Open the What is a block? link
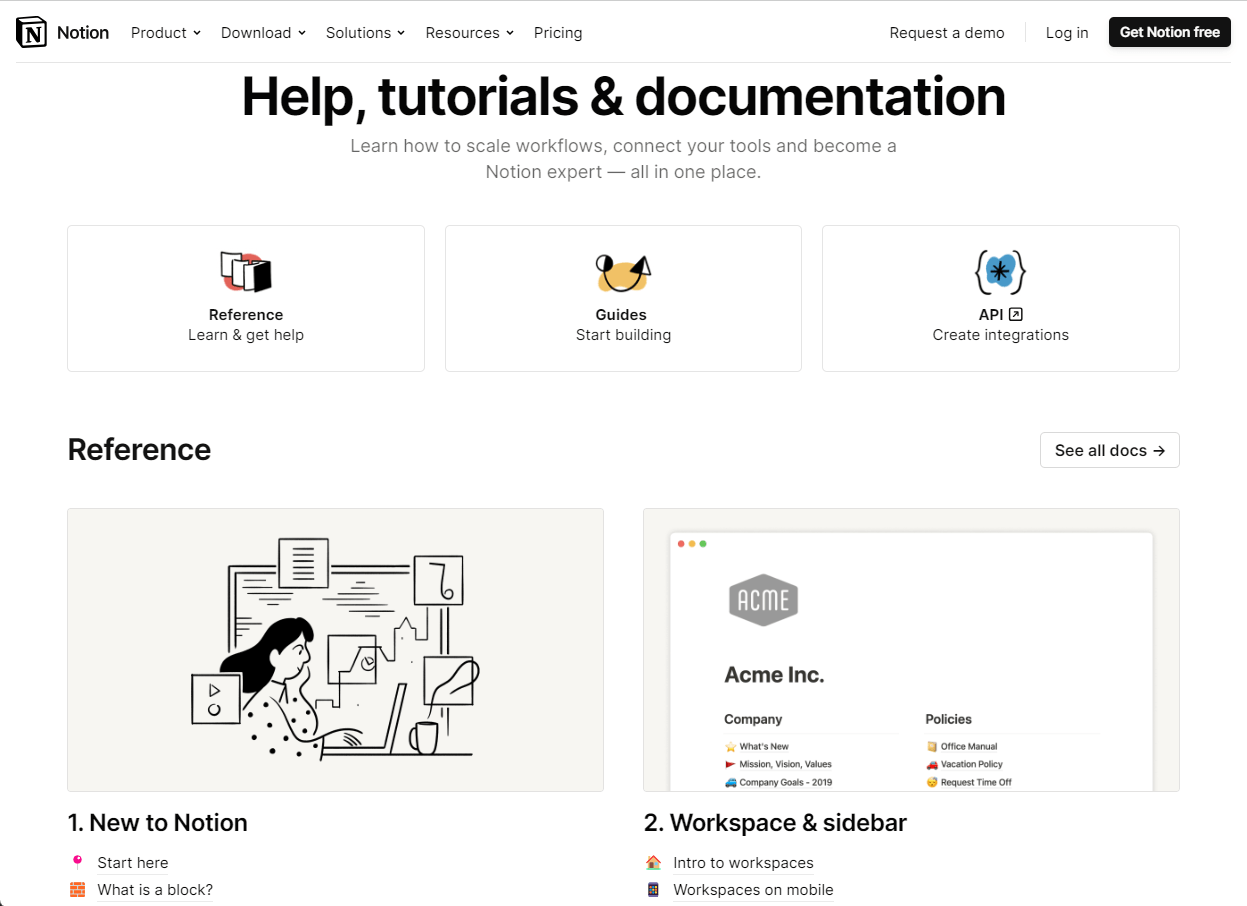1247x906 pixels. pyautogui.click(x=155, y=889)
